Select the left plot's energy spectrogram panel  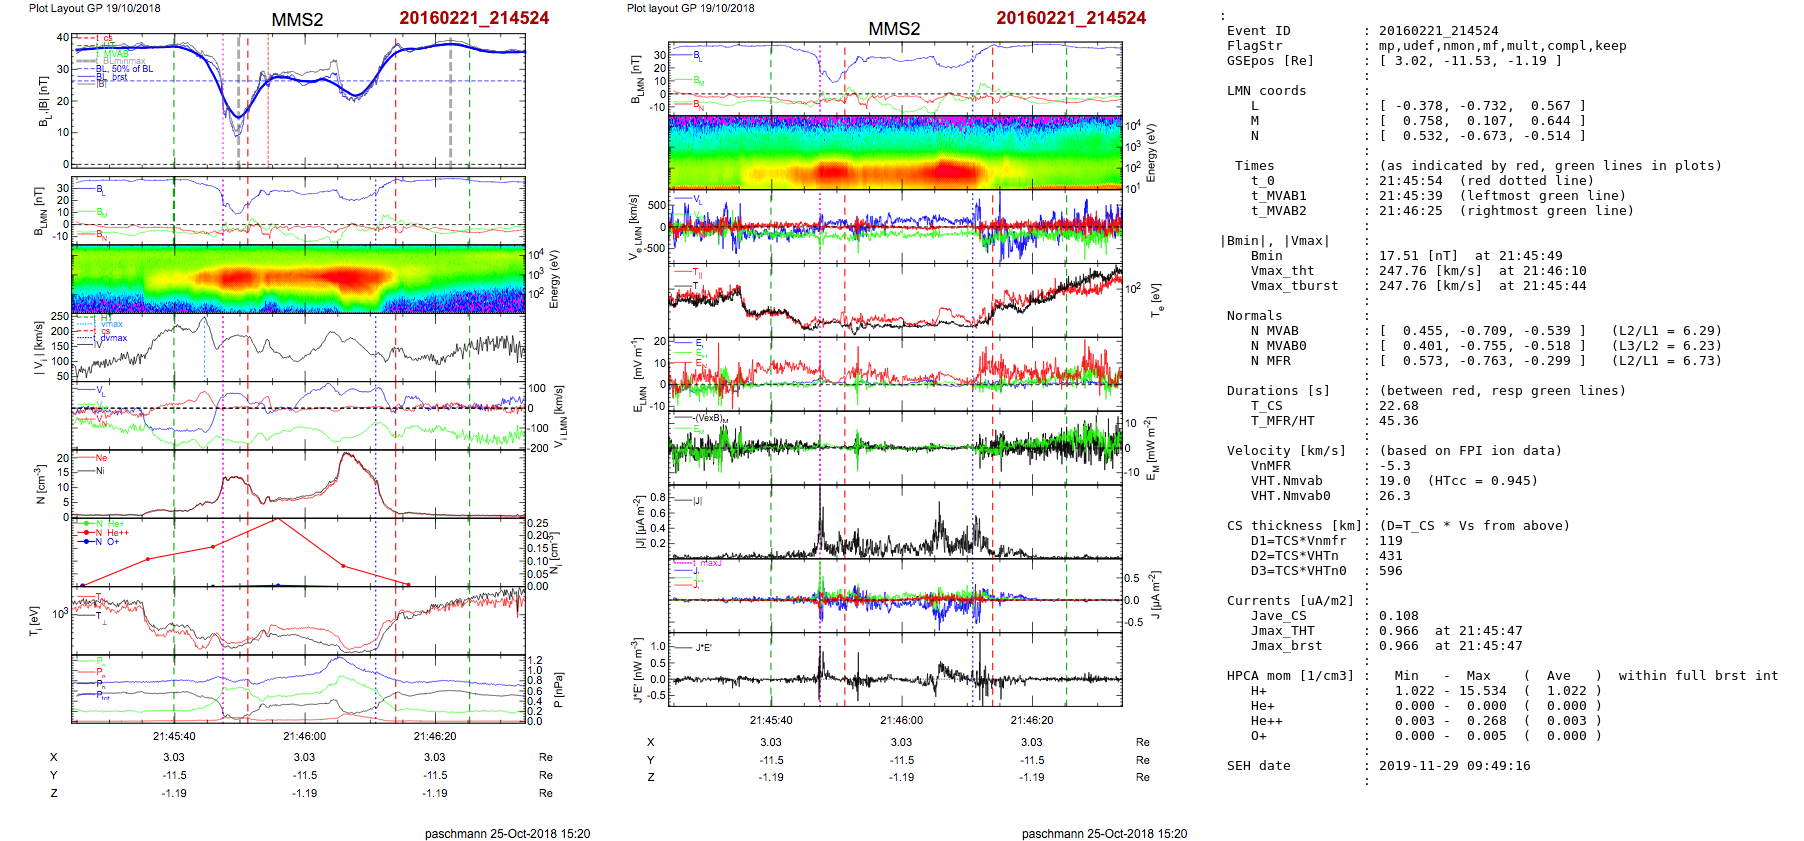coord(298,279)
